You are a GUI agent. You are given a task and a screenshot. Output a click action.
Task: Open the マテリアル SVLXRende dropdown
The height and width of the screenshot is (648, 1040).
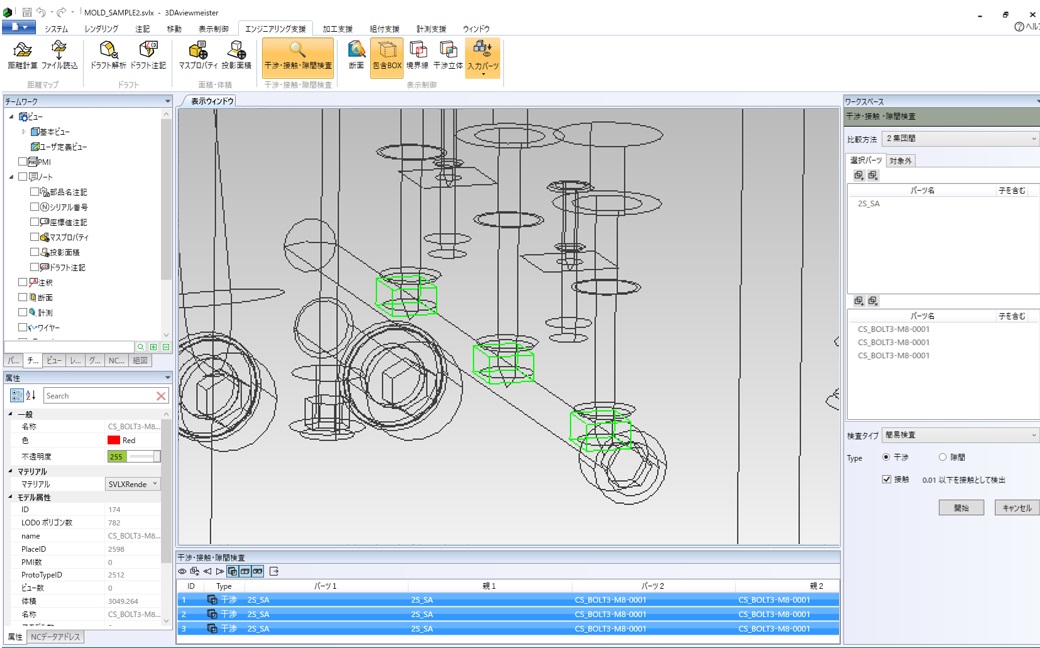[134, 484]
